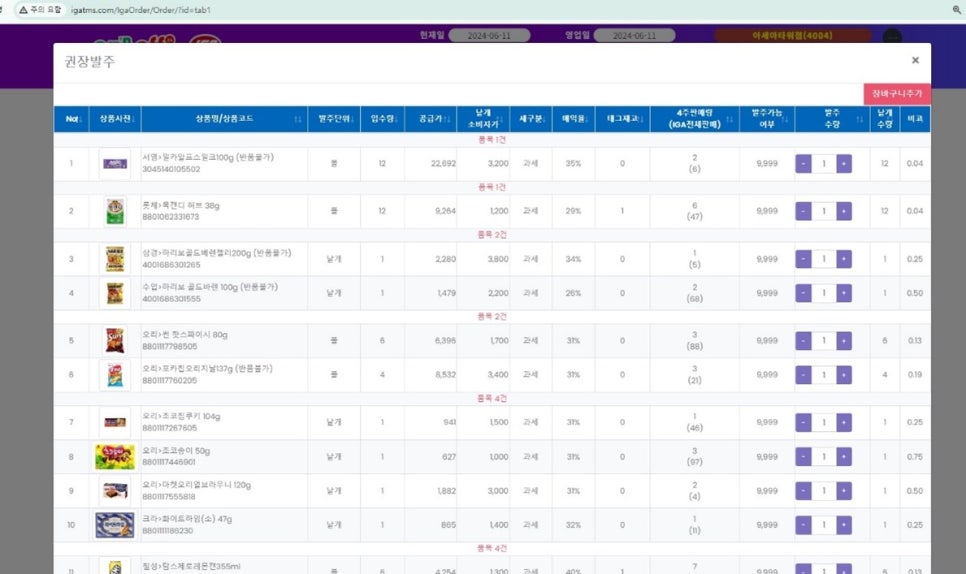The image size is (966, 574).
Task: Click plus button for 화이트하임(소) 47g
Action: [x=843, y=525]
